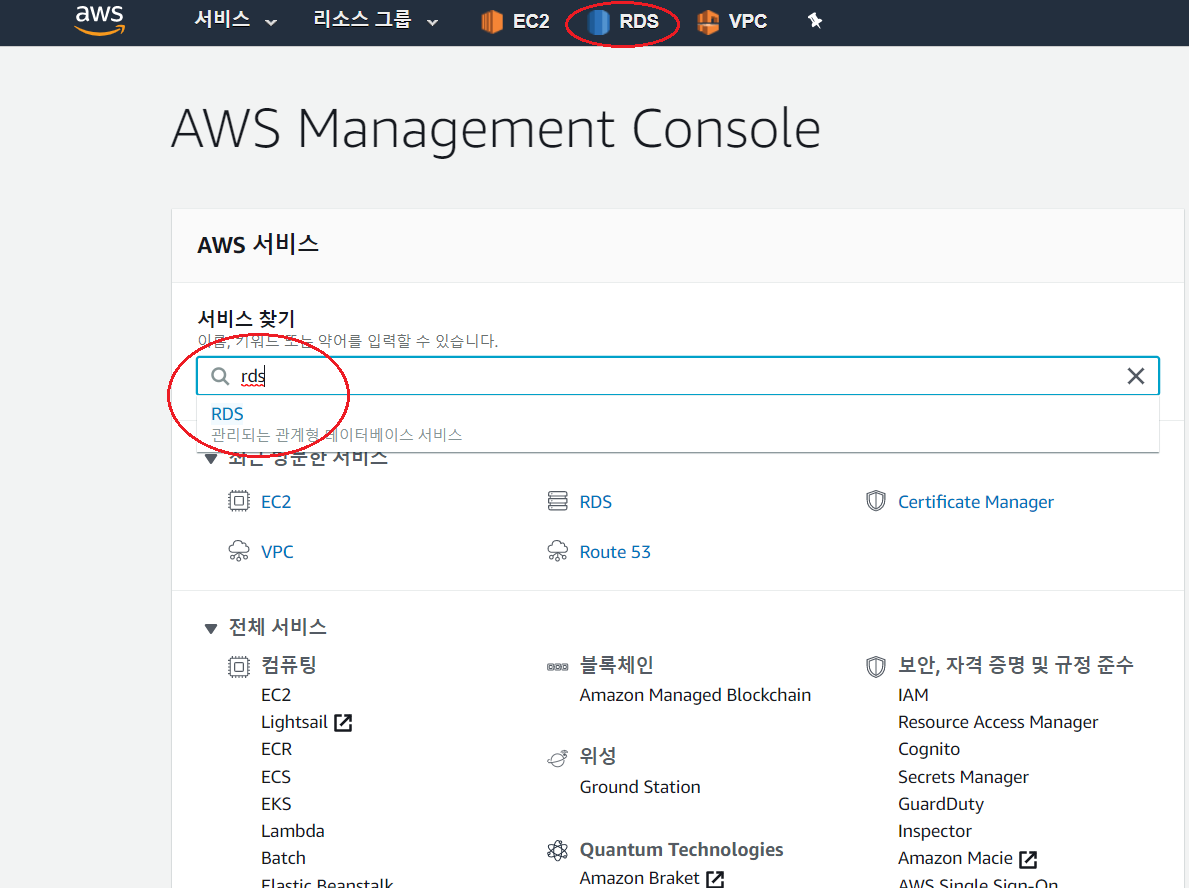1189x895 pixels.
Task: Collapse the 전체 서비스 section
Action: tap(211, 628)
